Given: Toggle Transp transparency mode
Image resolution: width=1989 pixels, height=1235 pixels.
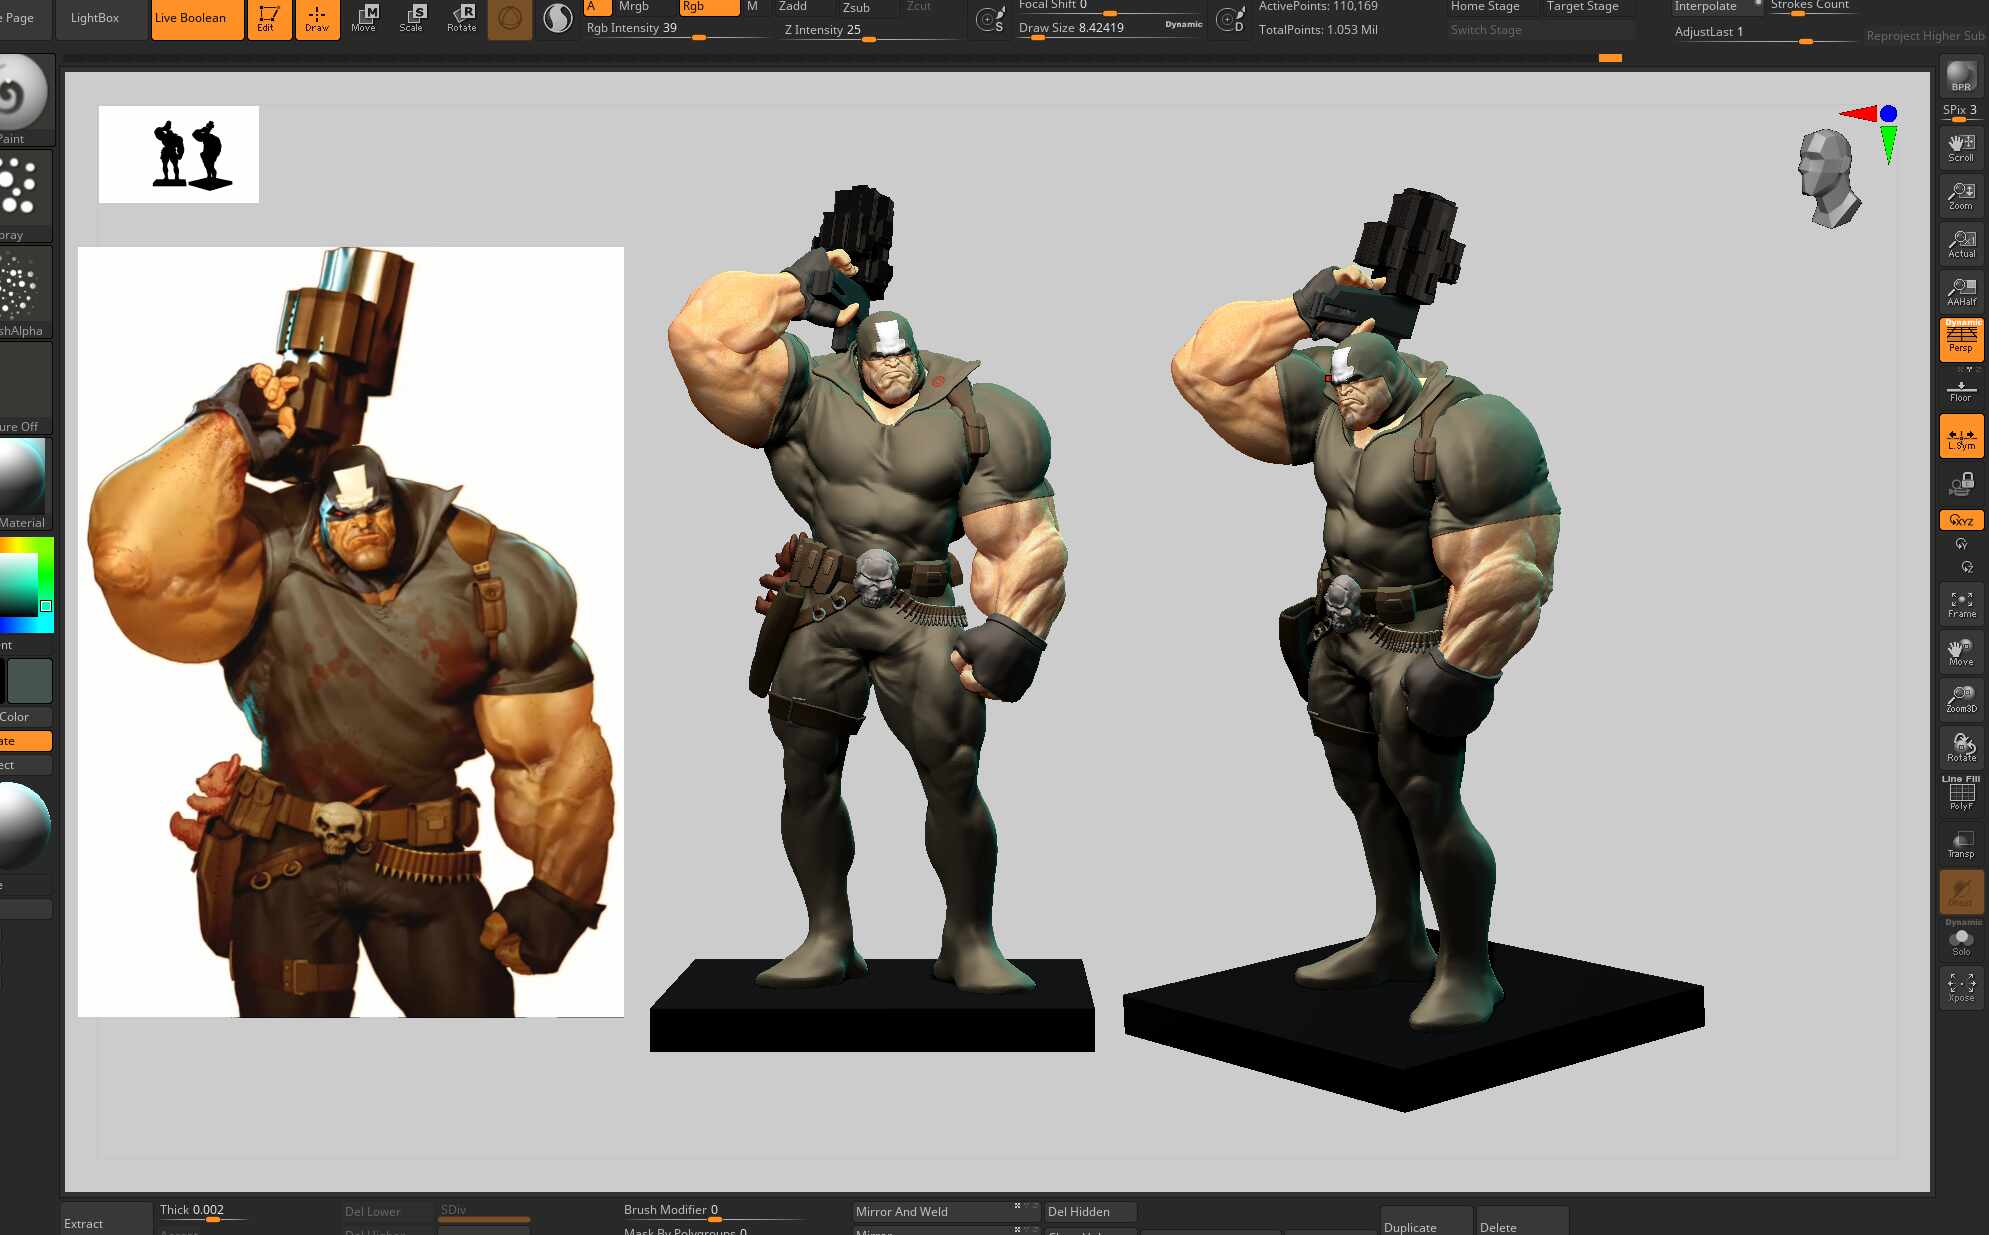Looking at the screenshot, I should coord(1961,844).
